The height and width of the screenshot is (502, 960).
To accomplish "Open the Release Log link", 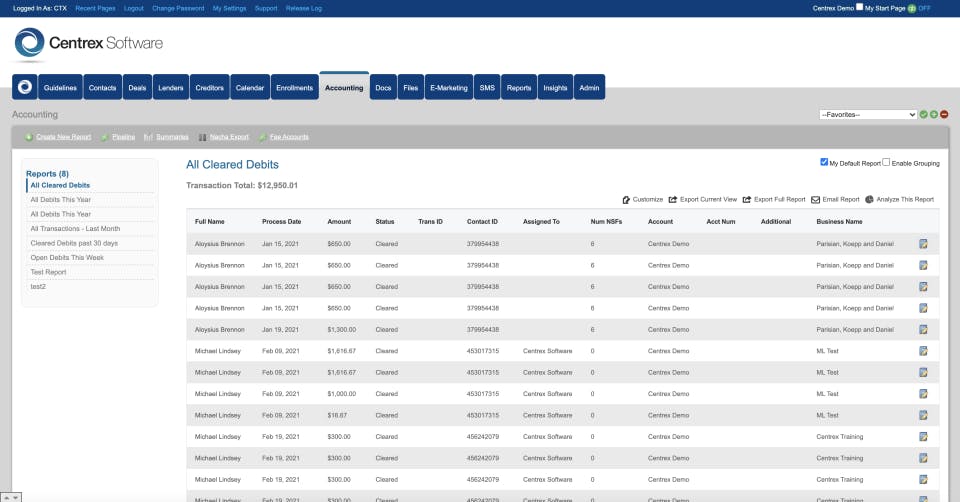I will (304, 9).
